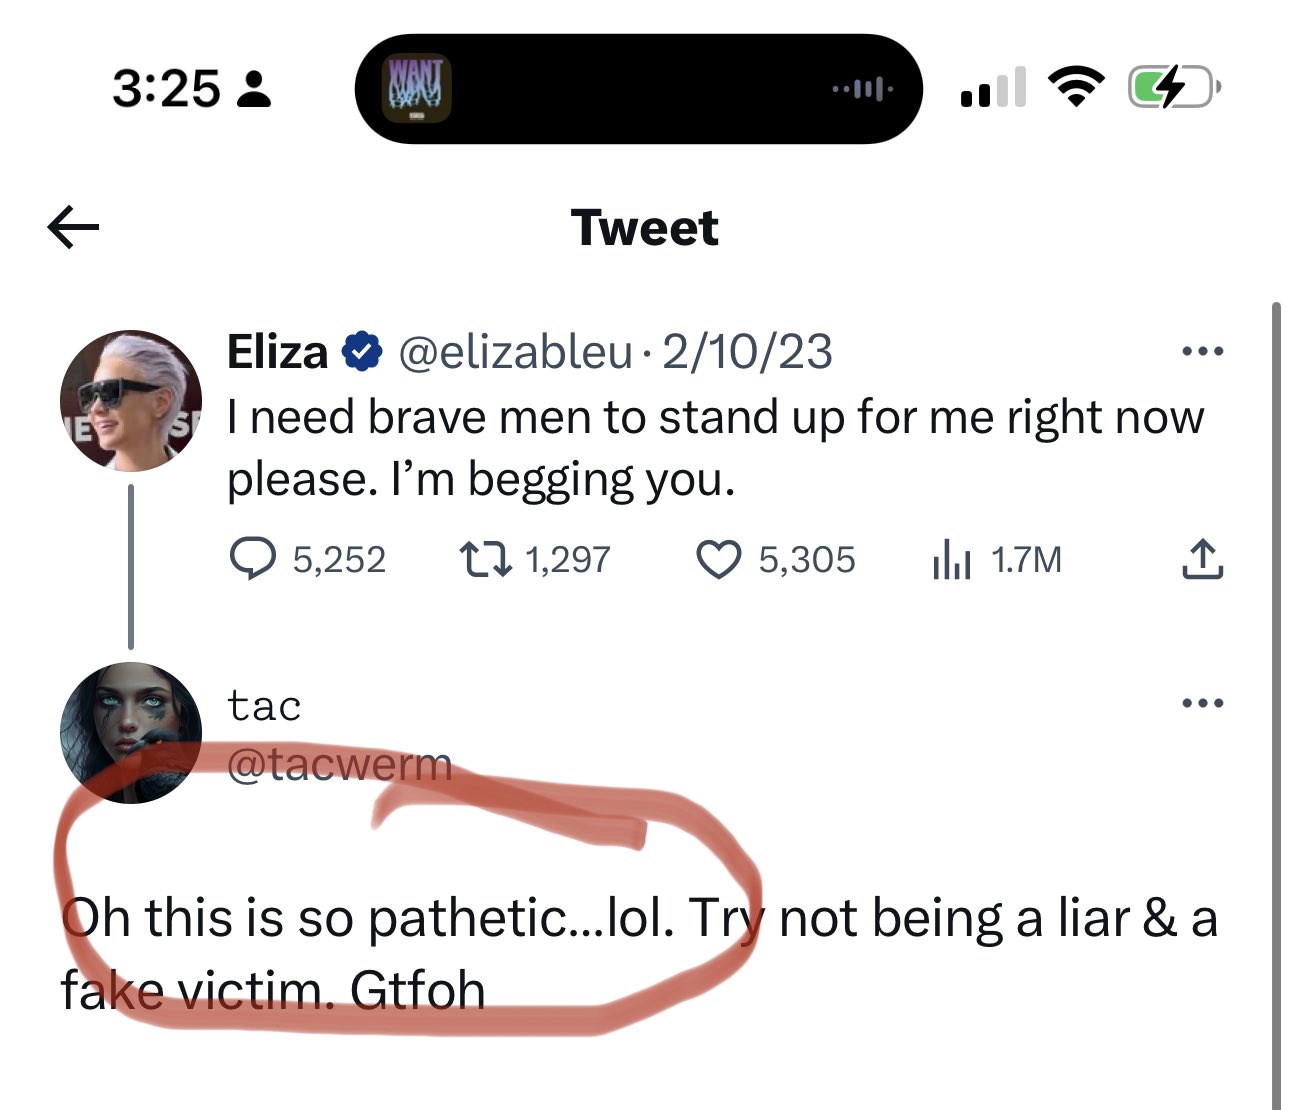This screenshot has width=1290, height=1110.
Task: Open the now-playing album art in Dynamic Island
Action: pyautogui.click(x=419, y=88)
